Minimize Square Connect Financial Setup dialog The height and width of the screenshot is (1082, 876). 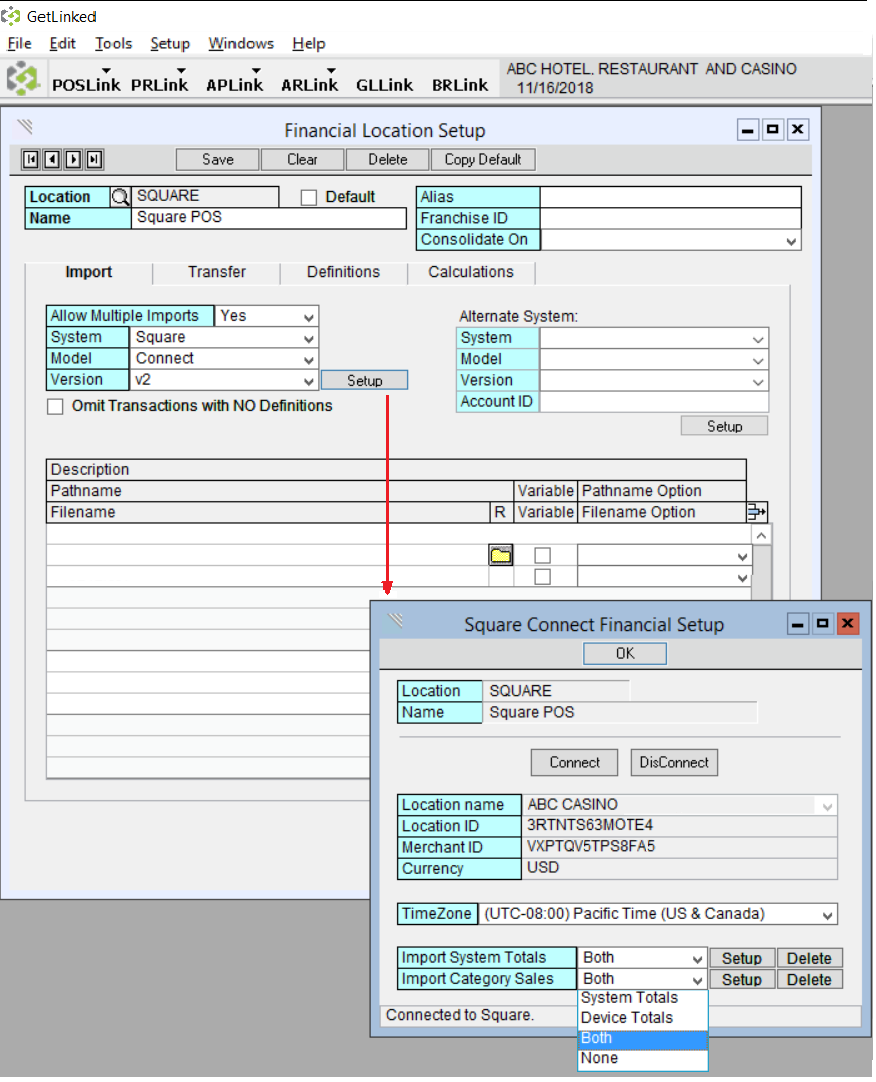click(x=798, y=624)
